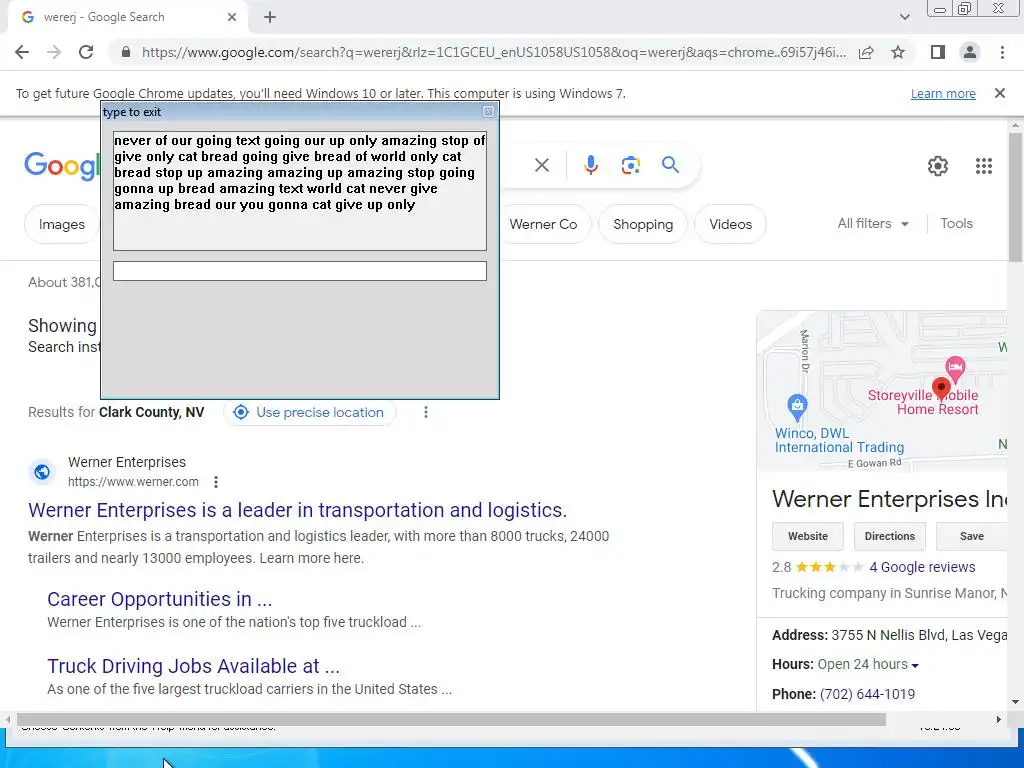Bookmark this tab with the star
The width and height of the screenshot is (1024, 768).
(898, 52)
